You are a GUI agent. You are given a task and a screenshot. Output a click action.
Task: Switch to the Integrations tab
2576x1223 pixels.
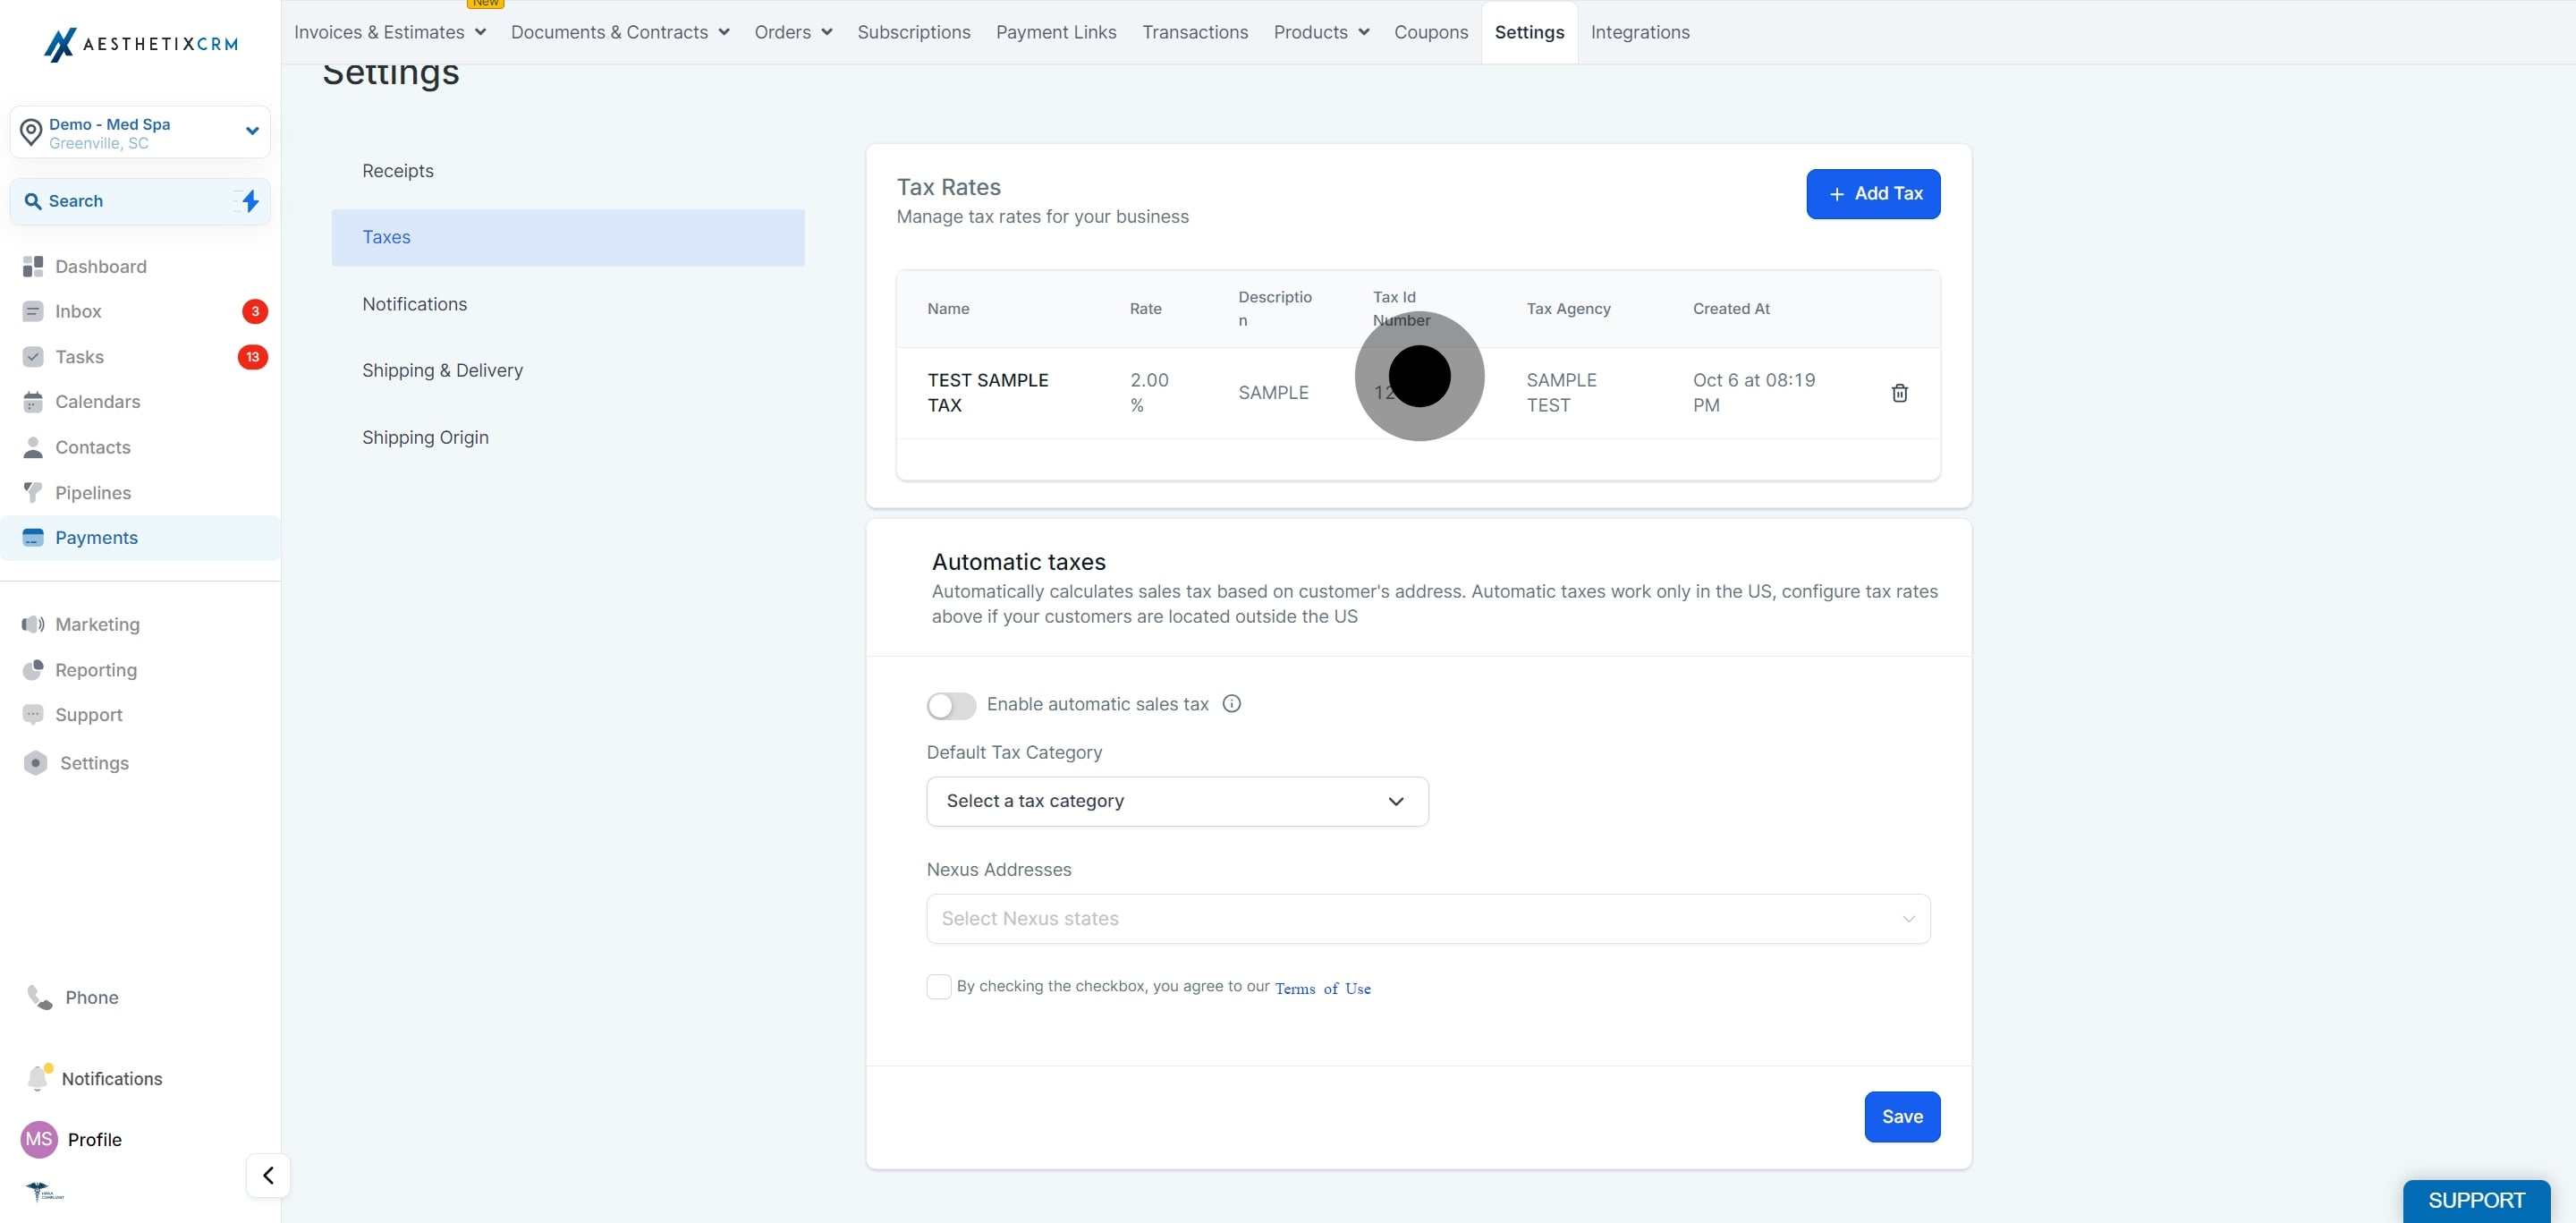(x=1640, y=32)
